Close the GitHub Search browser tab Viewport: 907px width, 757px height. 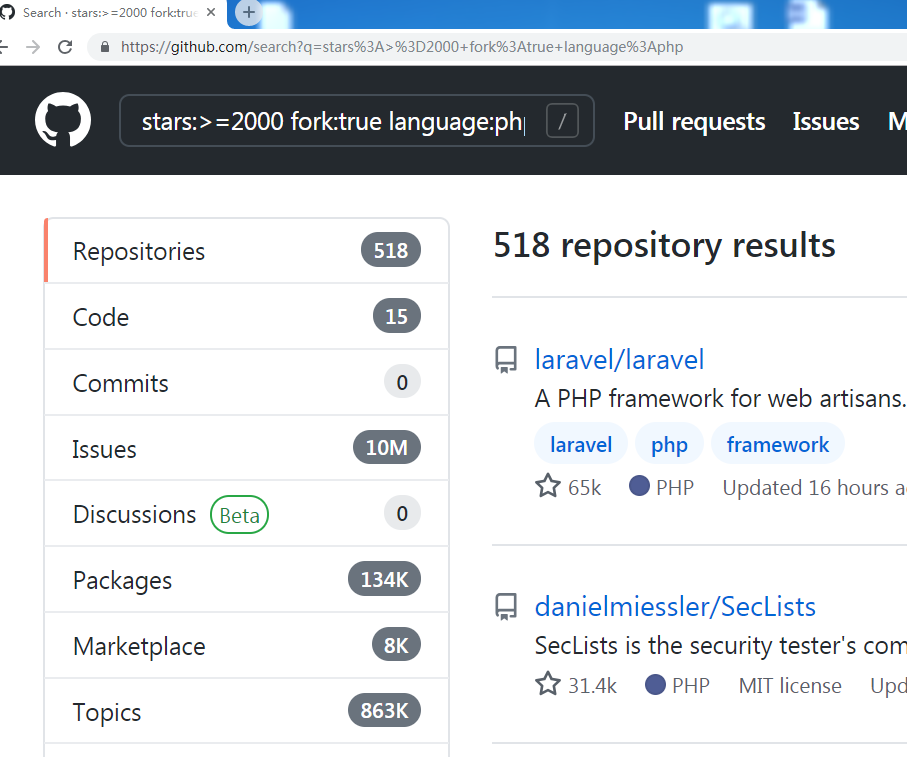tap(211, 12)
